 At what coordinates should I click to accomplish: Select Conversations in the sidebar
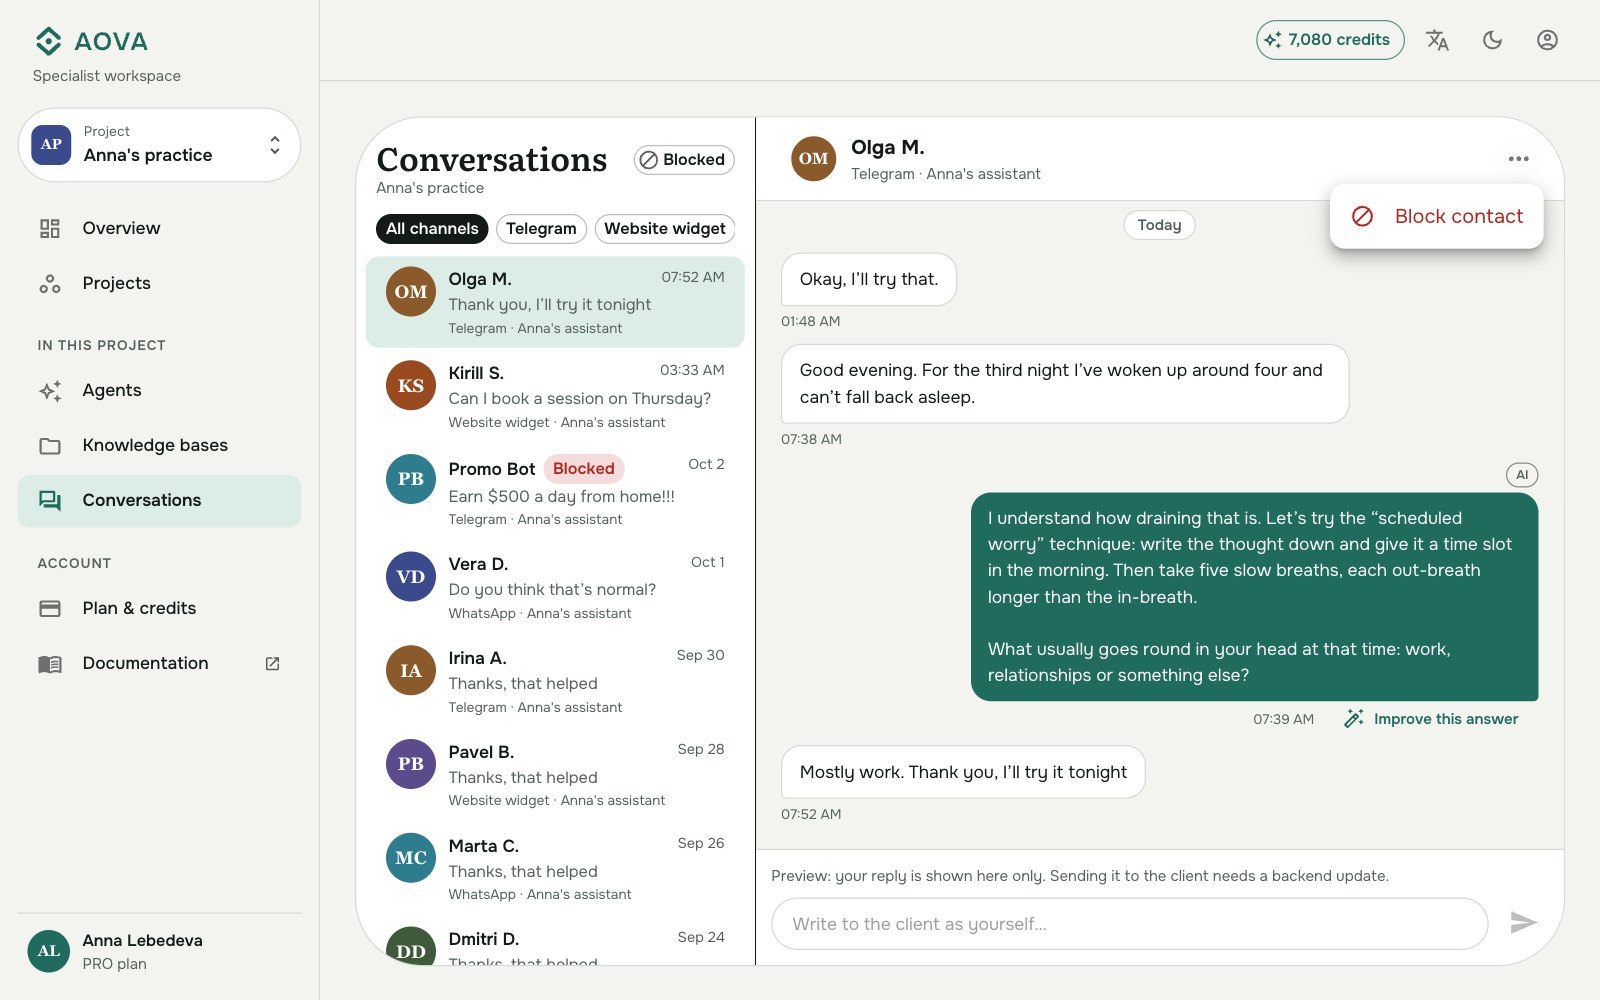point(159,500)
